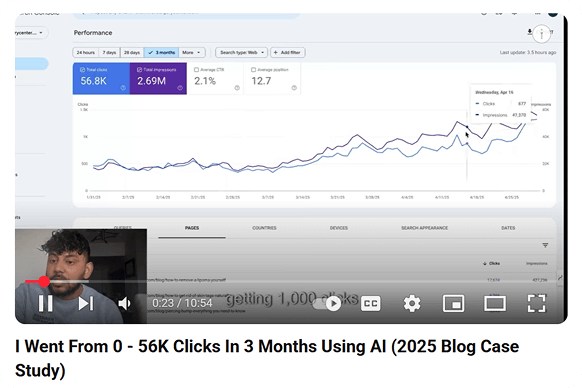
Task: Switch to the Countries tab
Action: click(264, 228)
